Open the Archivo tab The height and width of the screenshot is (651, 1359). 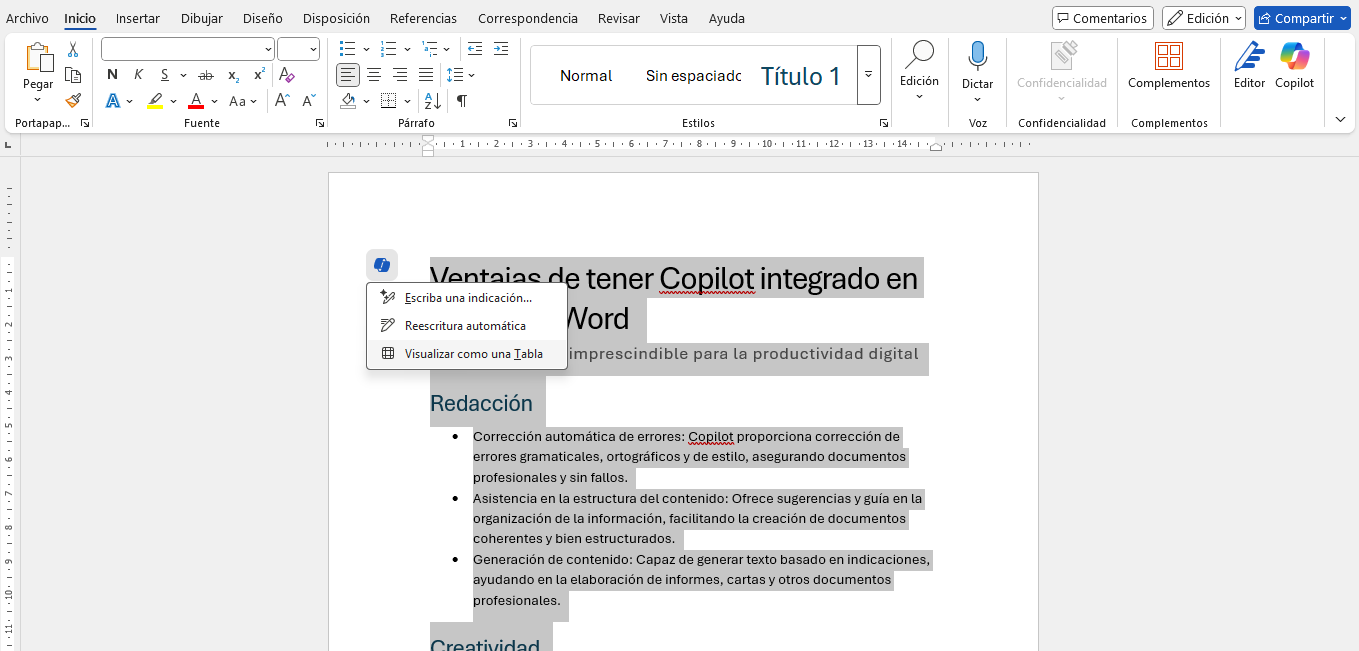point(27,18)
